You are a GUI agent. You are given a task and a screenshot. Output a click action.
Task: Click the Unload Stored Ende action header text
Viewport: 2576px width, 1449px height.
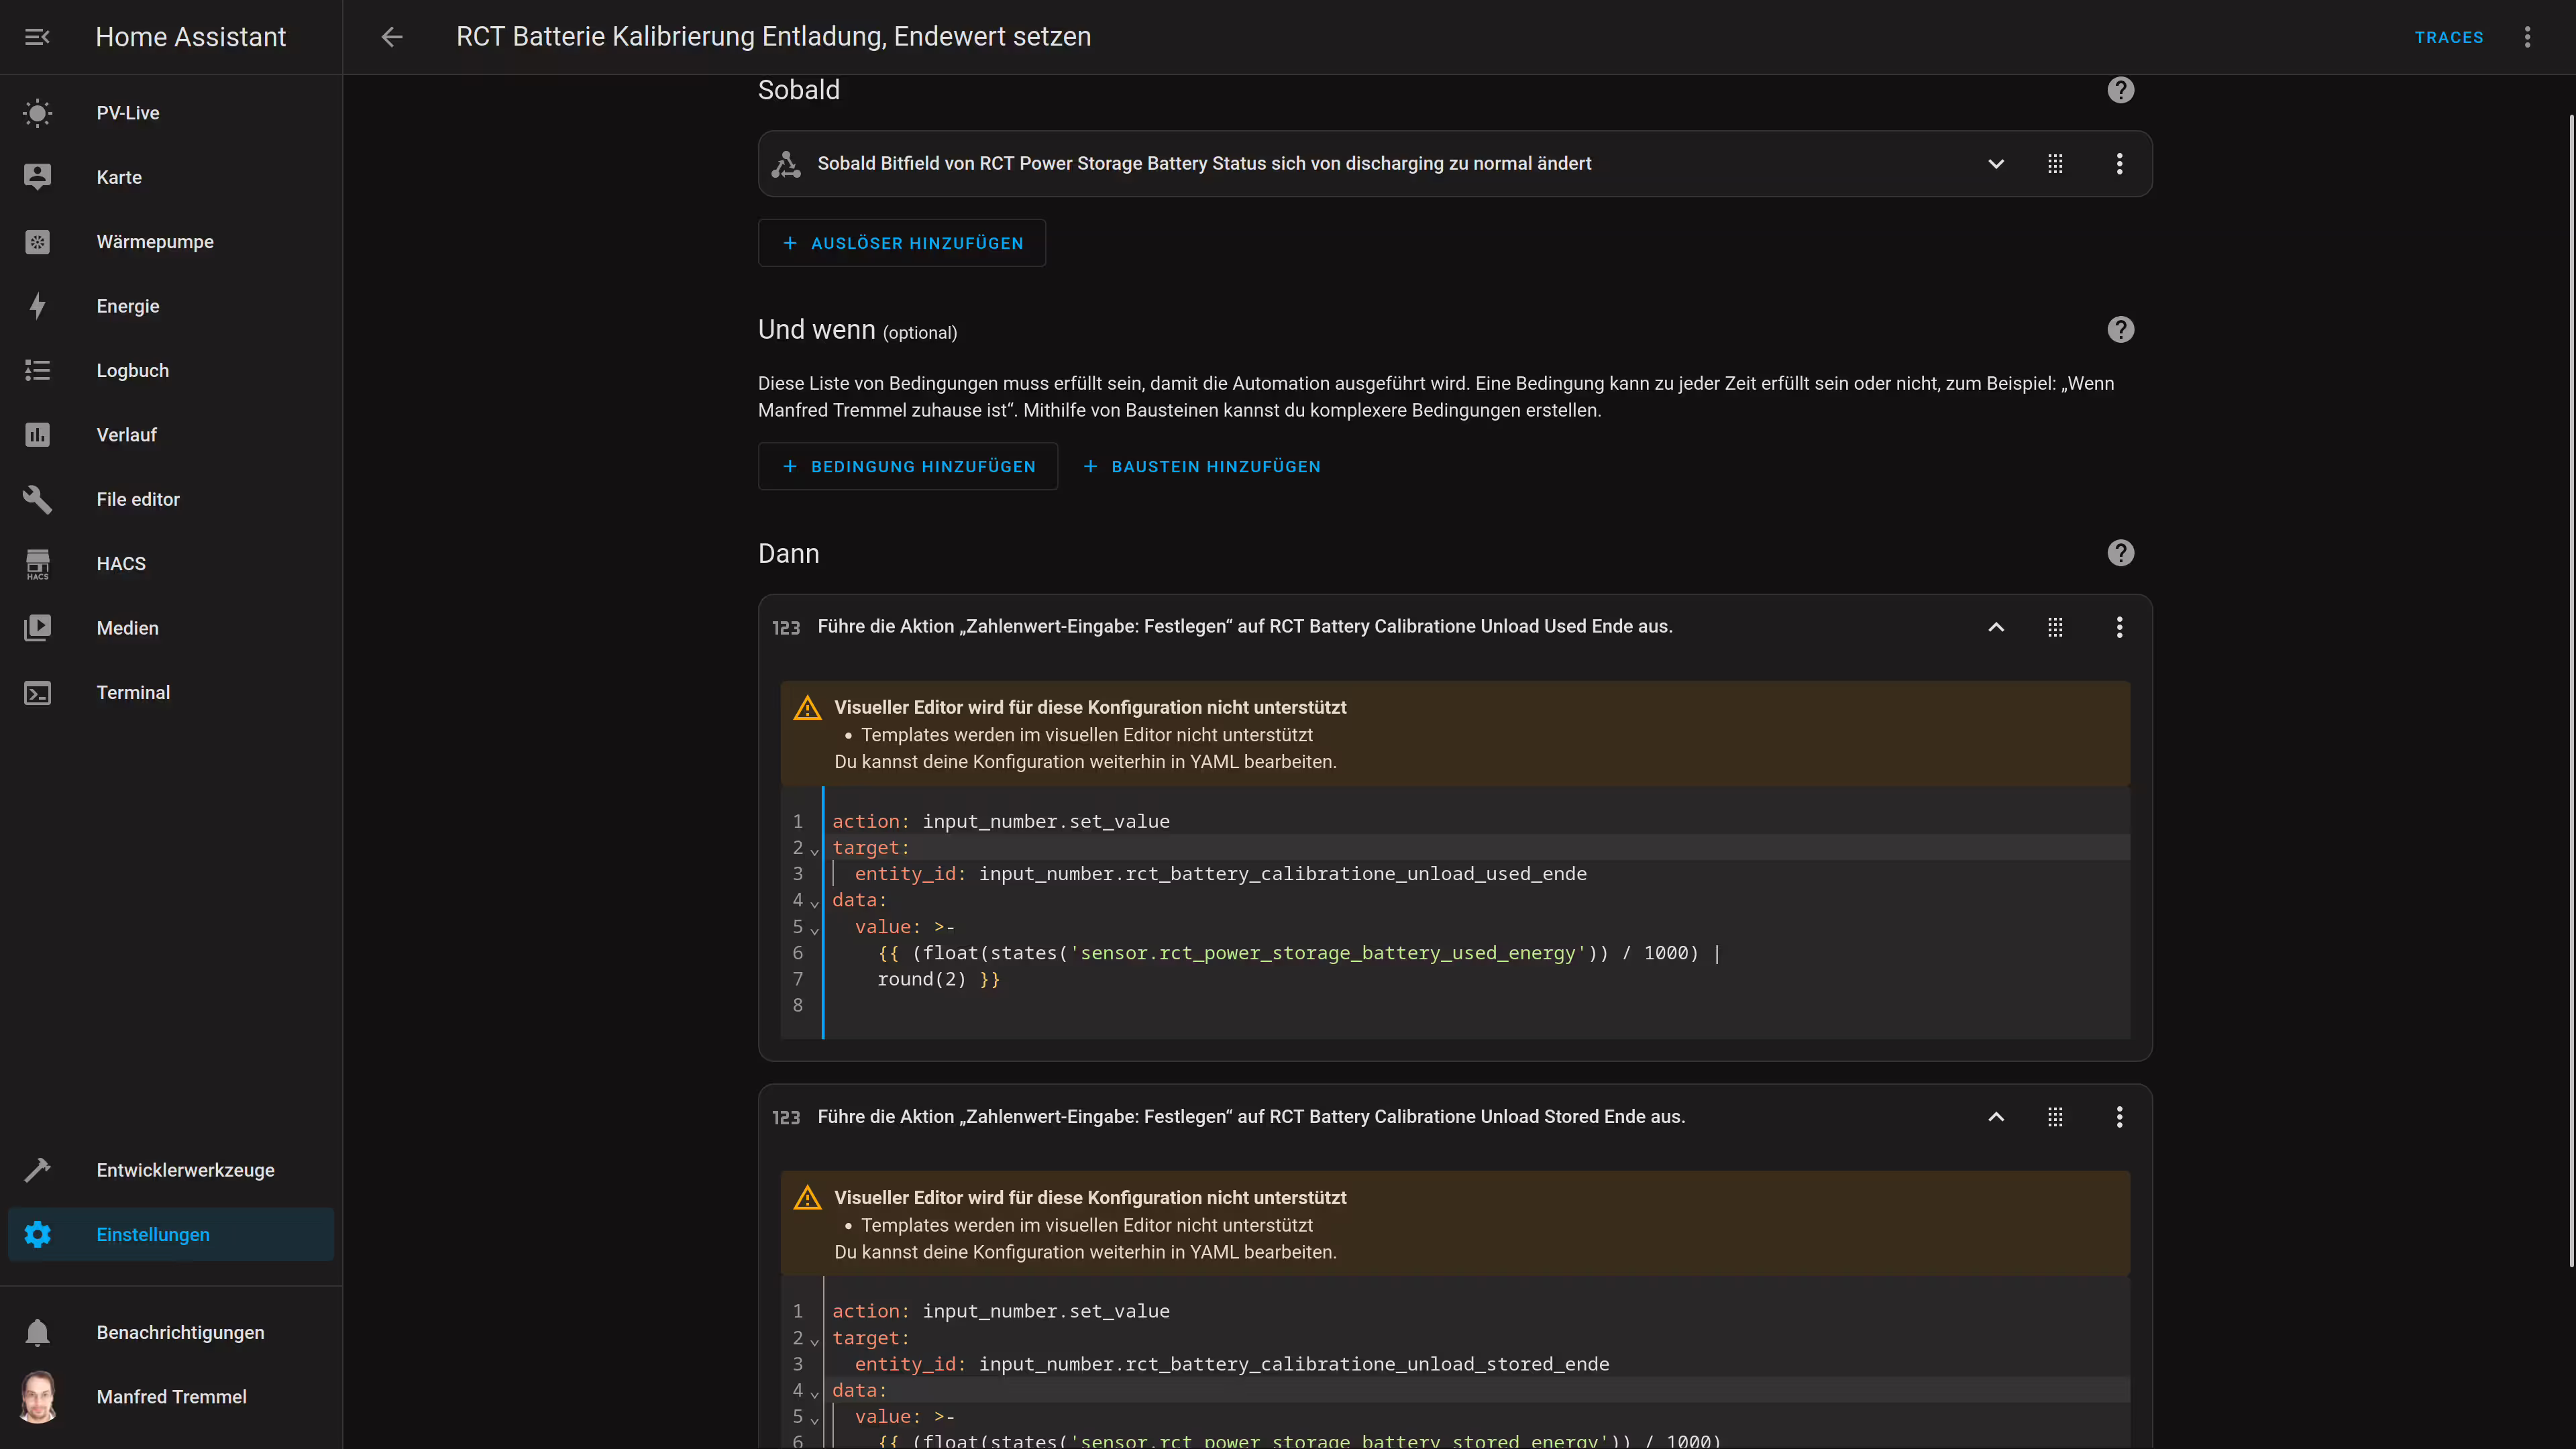[1251, 1117]
